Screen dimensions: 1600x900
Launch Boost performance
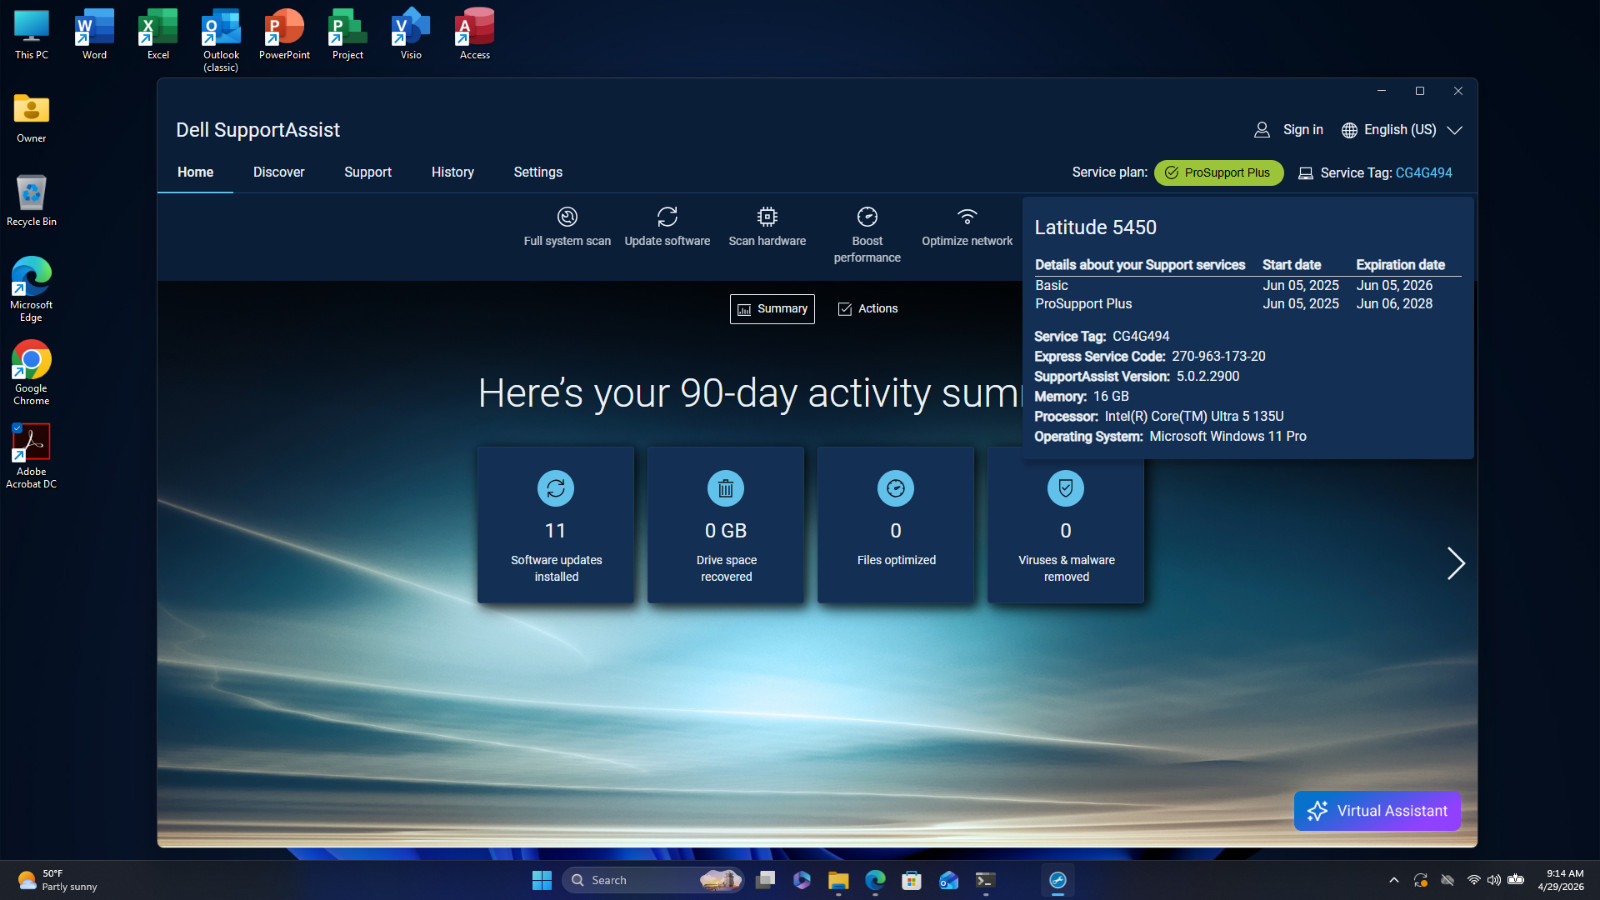(x=867, y=235)
